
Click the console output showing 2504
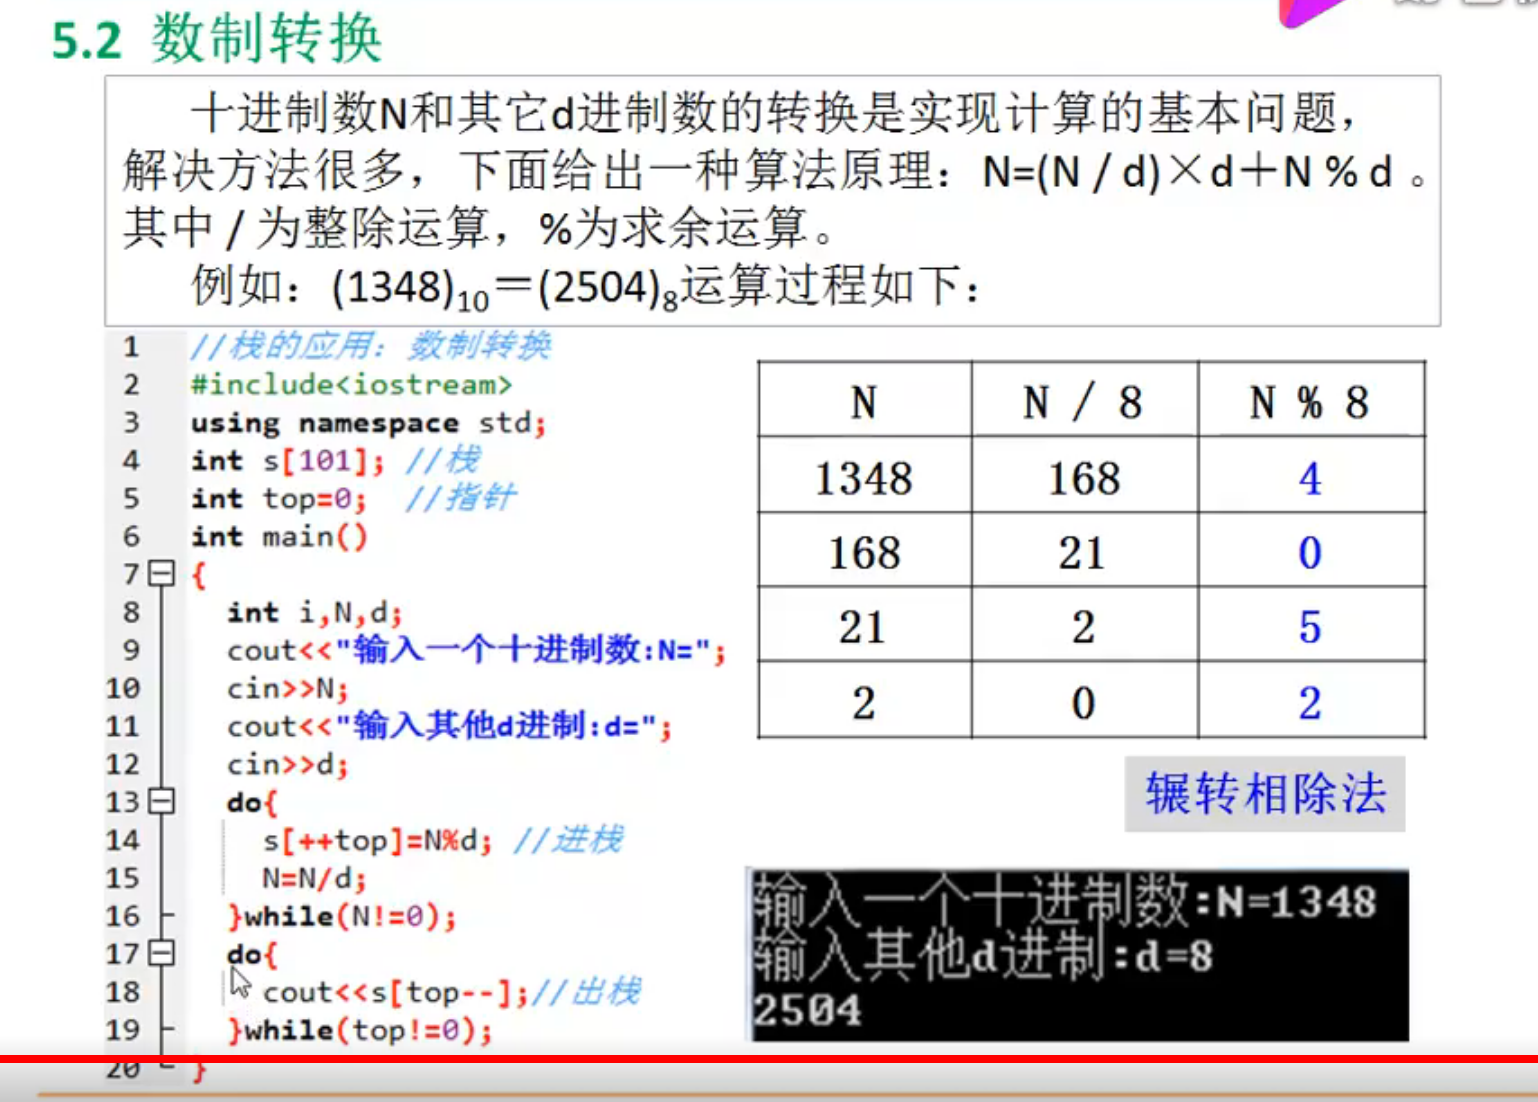pyautogui.click(x=806, y=1011)
